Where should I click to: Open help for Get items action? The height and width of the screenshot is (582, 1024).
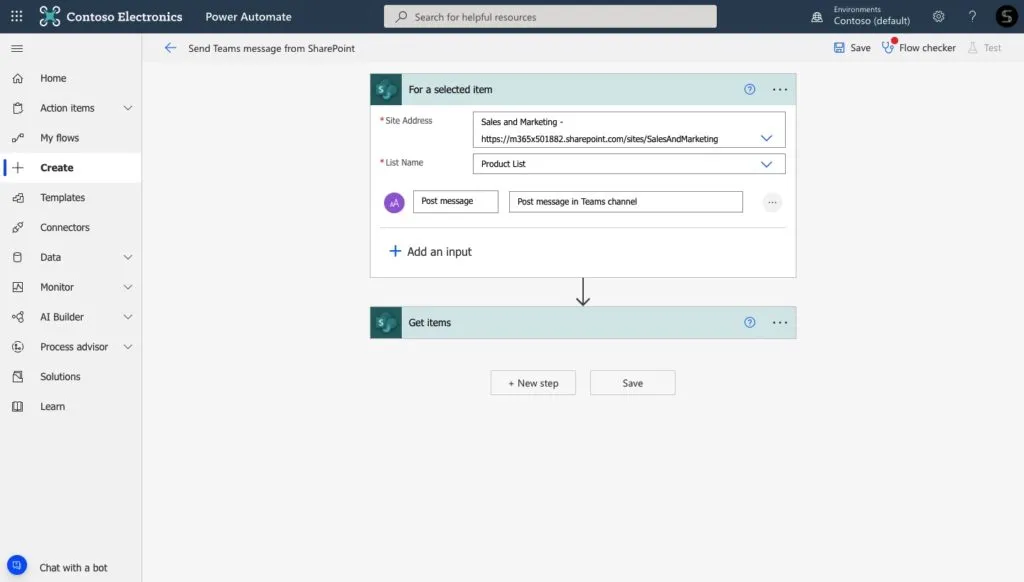coord(750,323)
